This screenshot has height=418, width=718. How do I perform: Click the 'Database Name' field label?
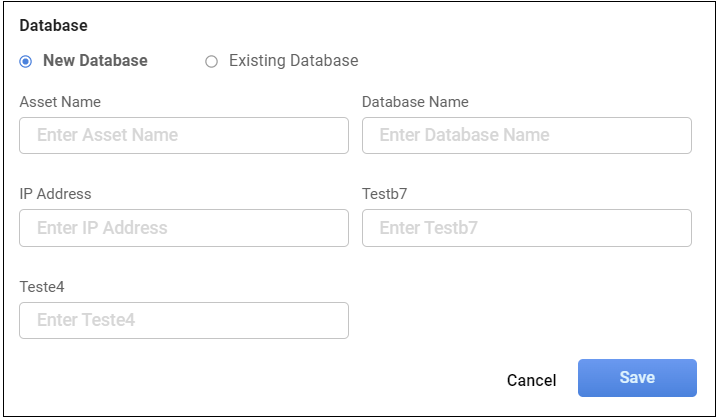point(415,102)
